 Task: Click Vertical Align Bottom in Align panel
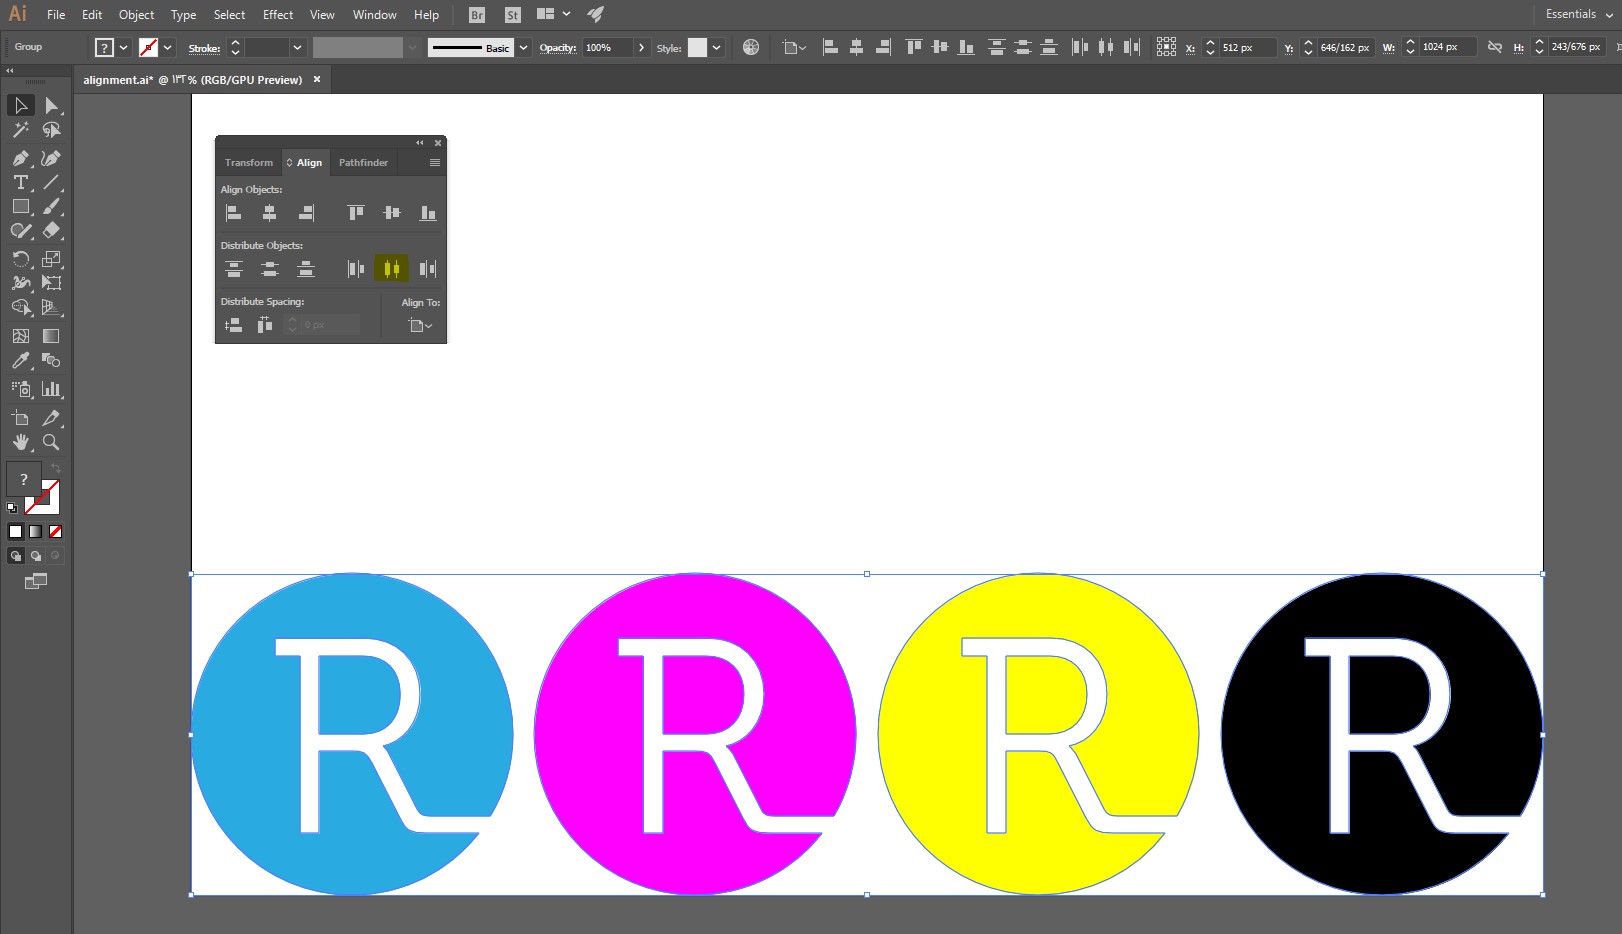(428, 213)
